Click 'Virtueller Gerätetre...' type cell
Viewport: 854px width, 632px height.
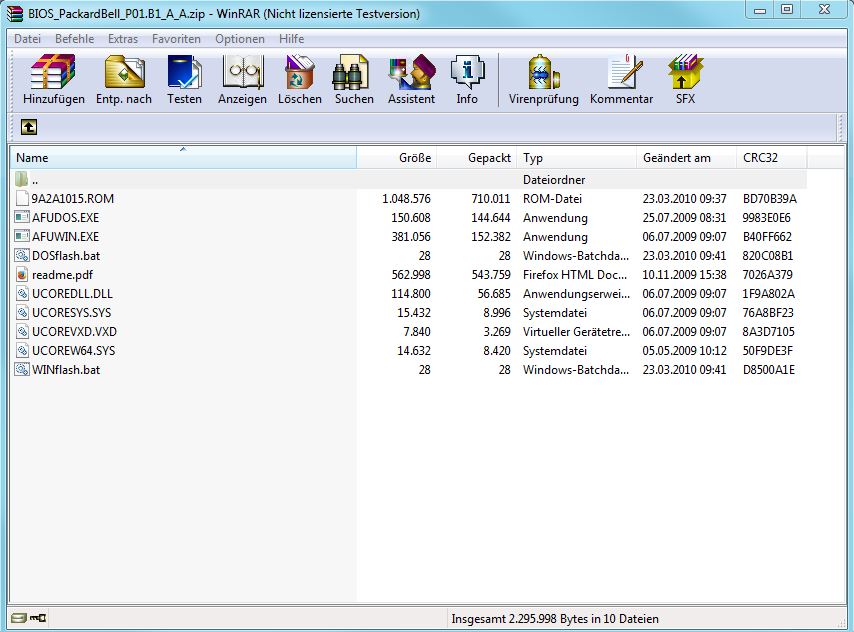(576, 332)
